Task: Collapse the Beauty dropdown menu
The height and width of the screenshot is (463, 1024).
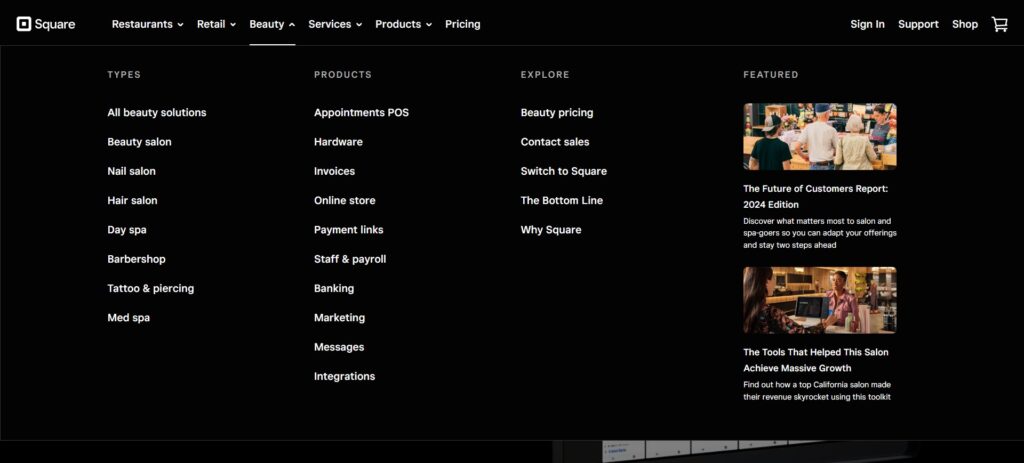Action: (x=272, y=24)
